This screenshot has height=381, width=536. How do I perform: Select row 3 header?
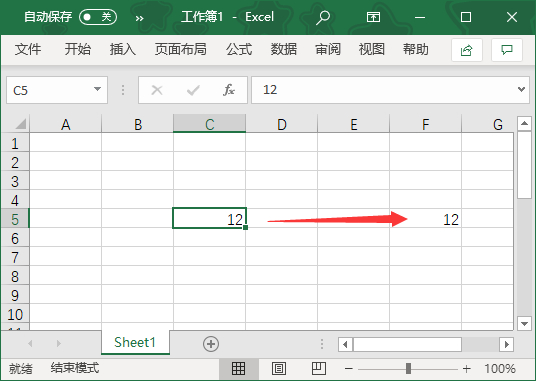[x=15, y=180]
